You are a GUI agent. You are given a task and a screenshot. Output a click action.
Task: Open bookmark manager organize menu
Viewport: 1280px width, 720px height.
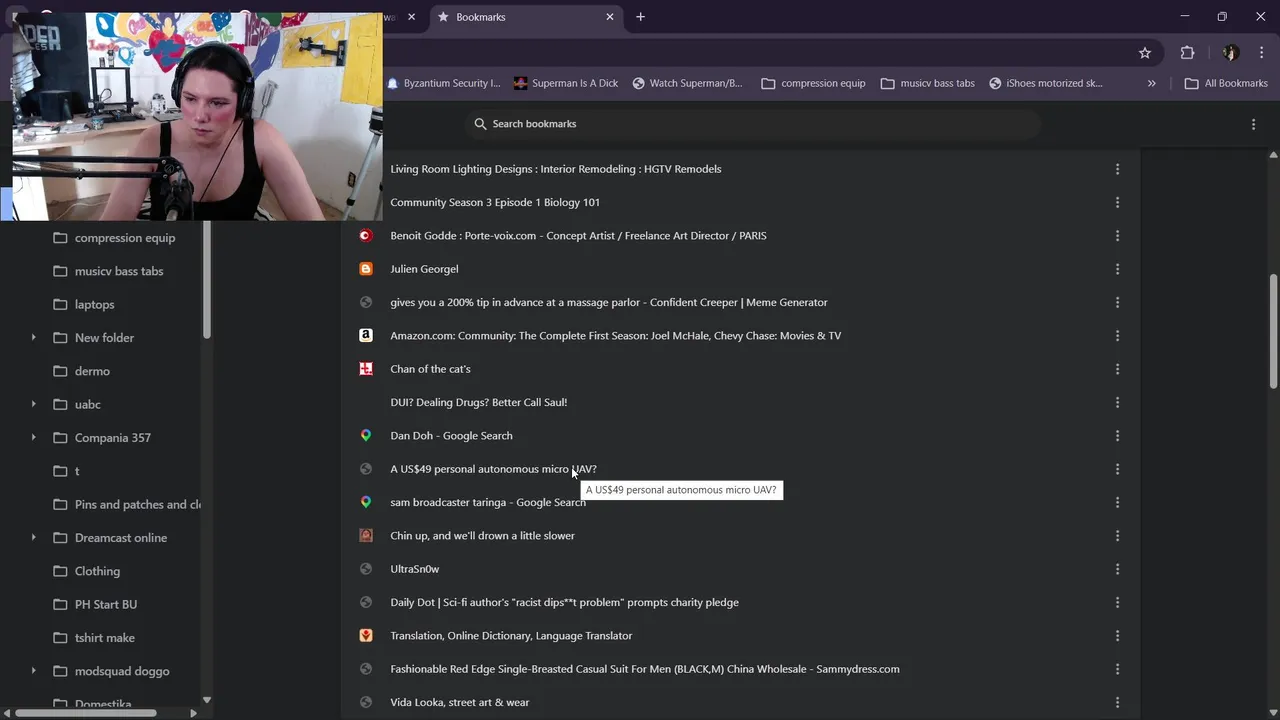[1253, 124]
